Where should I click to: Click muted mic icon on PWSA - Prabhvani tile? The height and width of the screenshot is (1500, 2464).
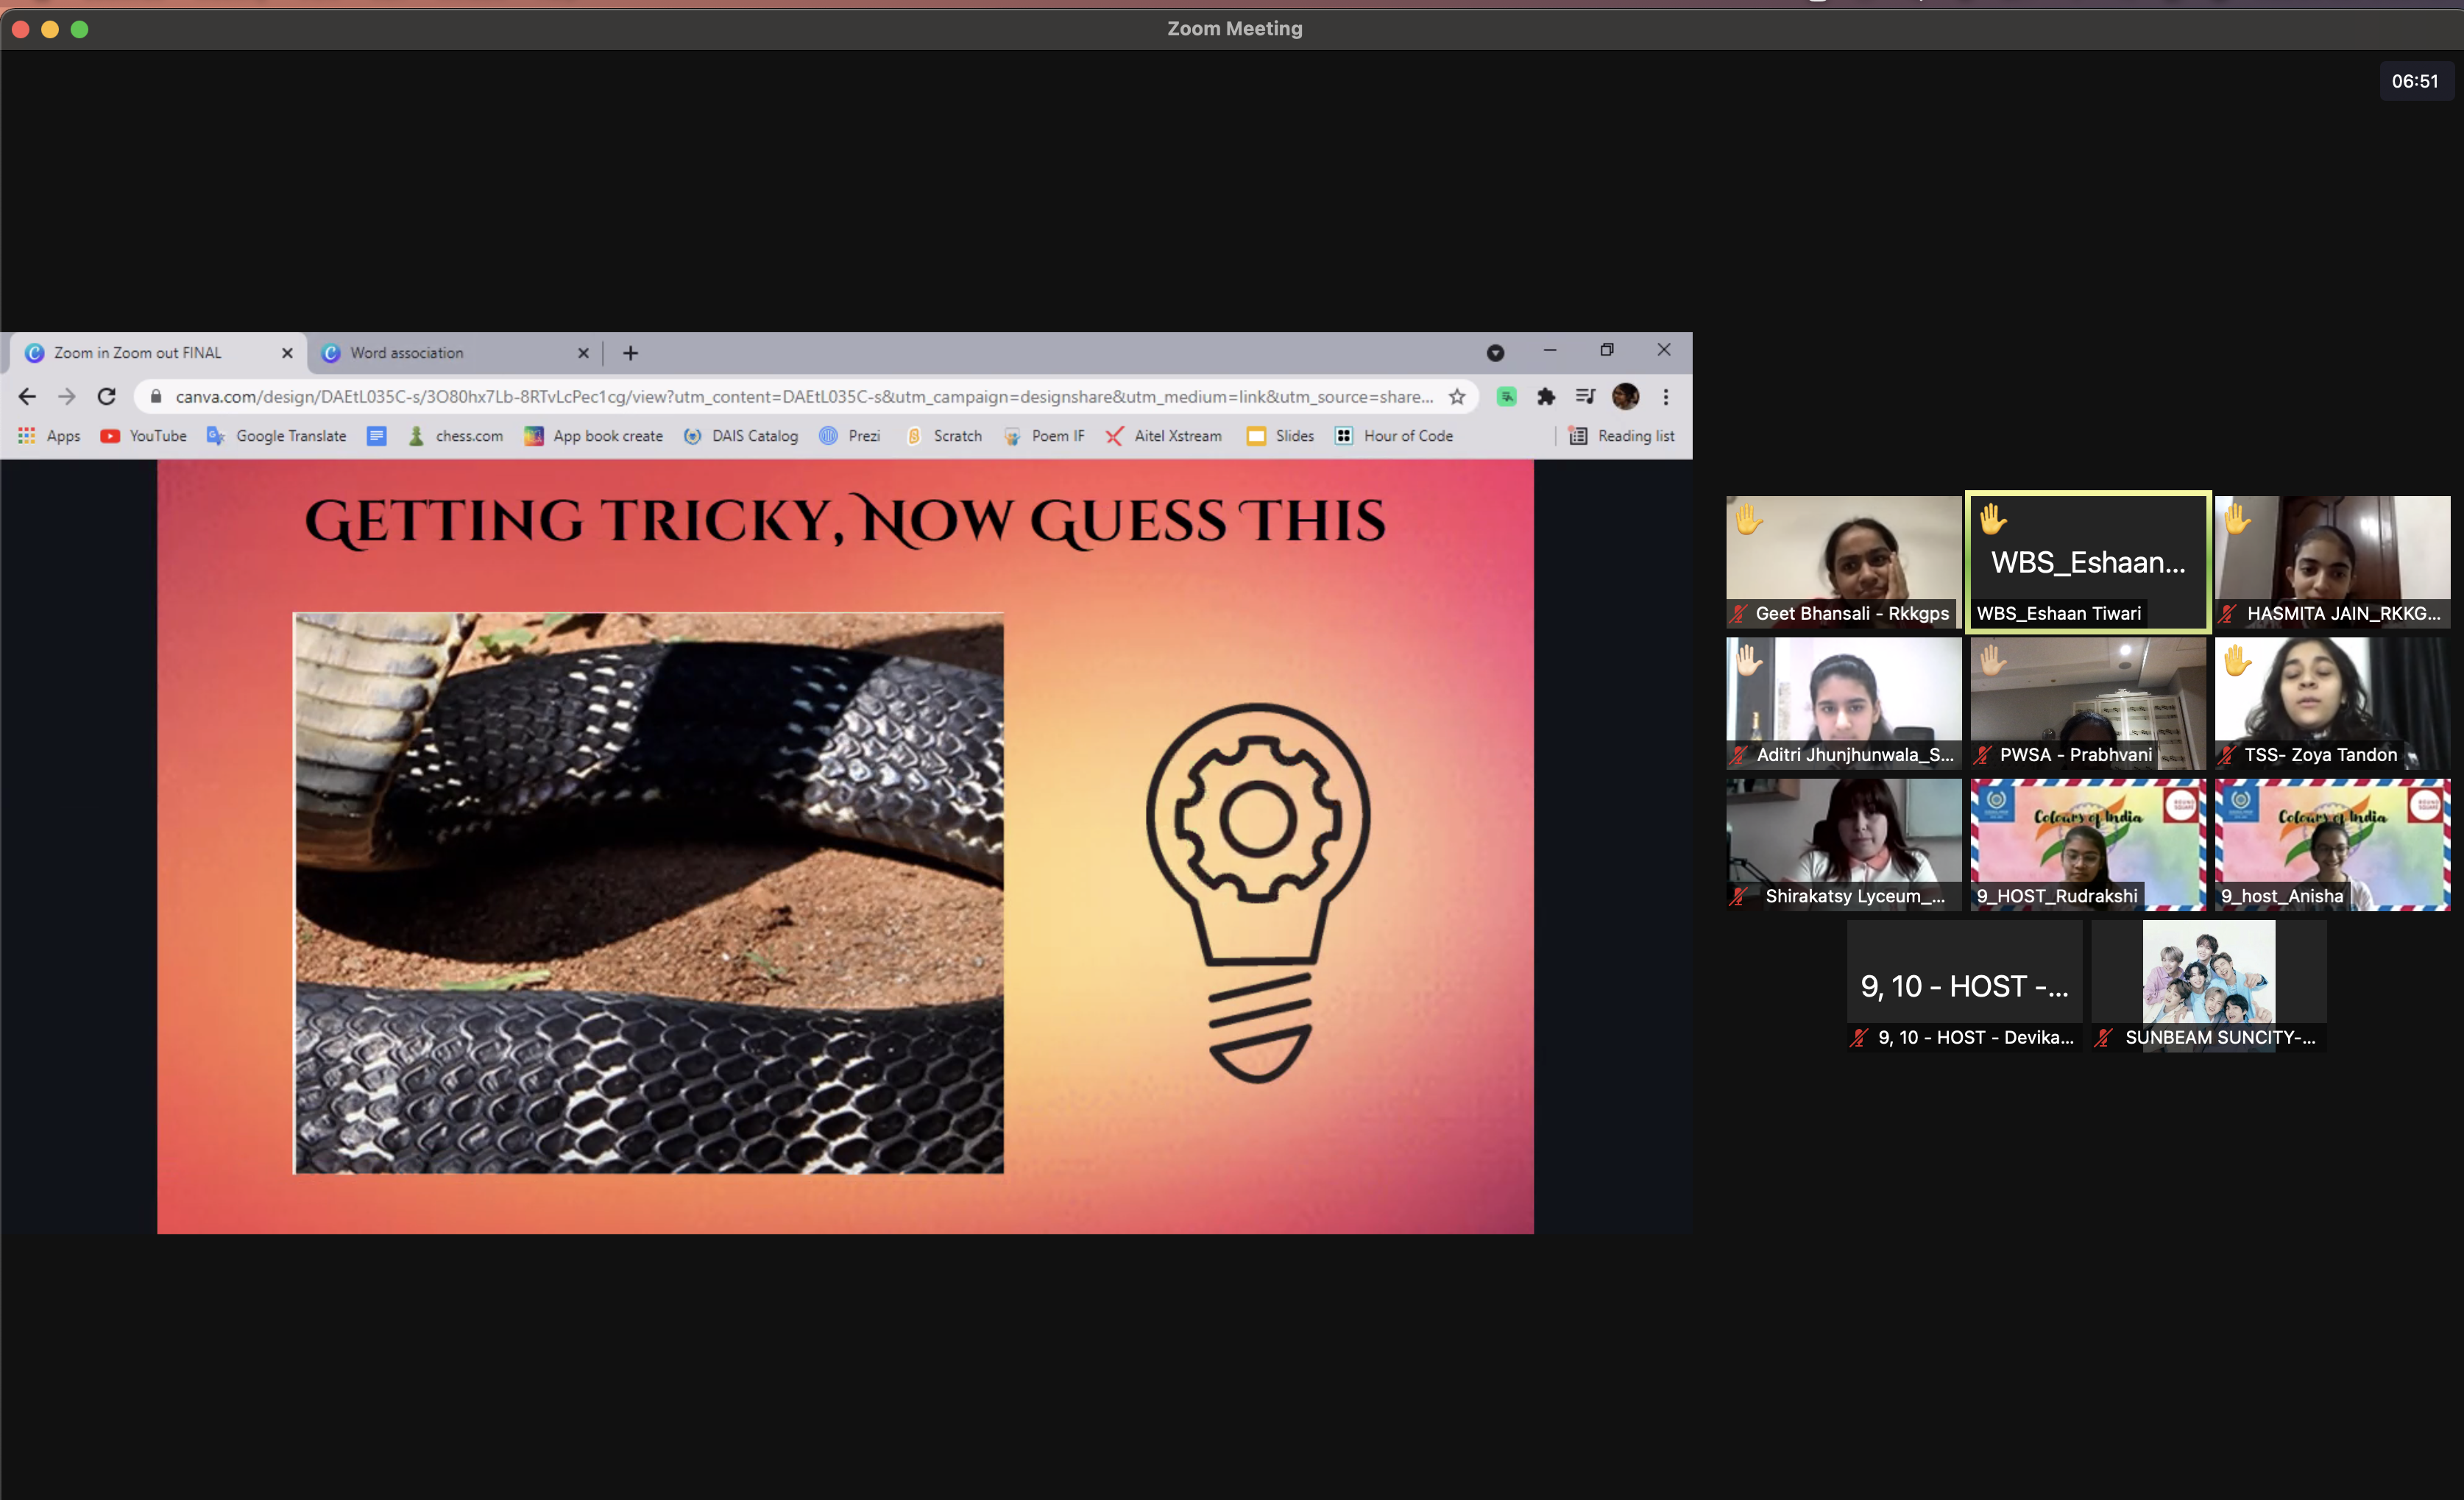[x=1983, y=756]
